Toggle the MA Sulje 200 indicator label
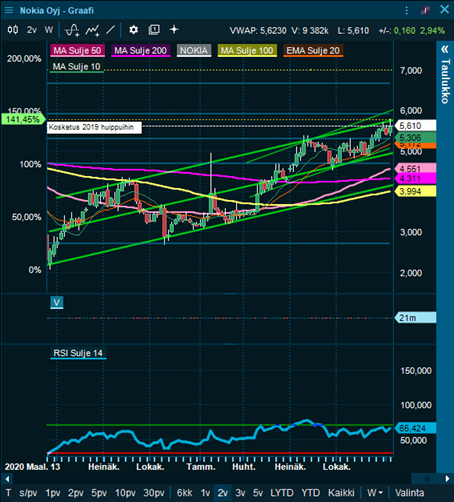This screenshot has height=502, width=454. pos(140,51)
